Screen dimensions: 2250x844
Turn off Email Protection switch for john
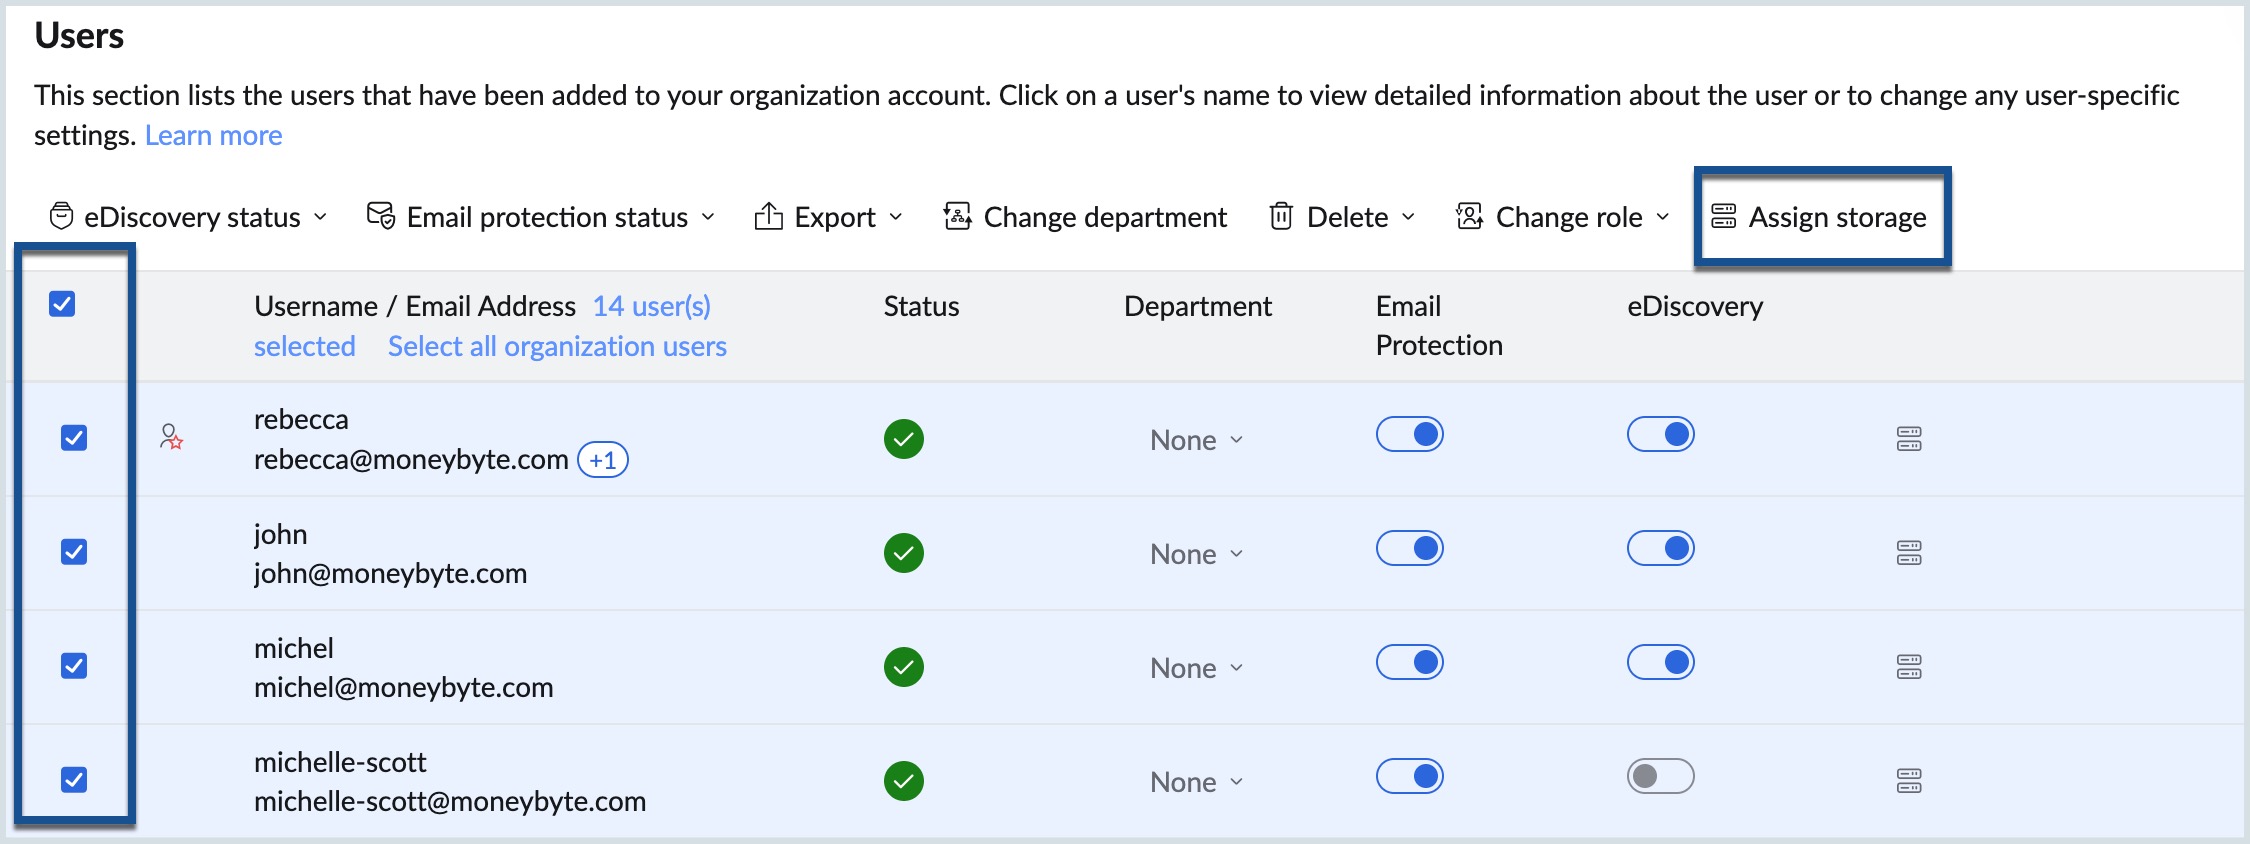click(1409, 548)
